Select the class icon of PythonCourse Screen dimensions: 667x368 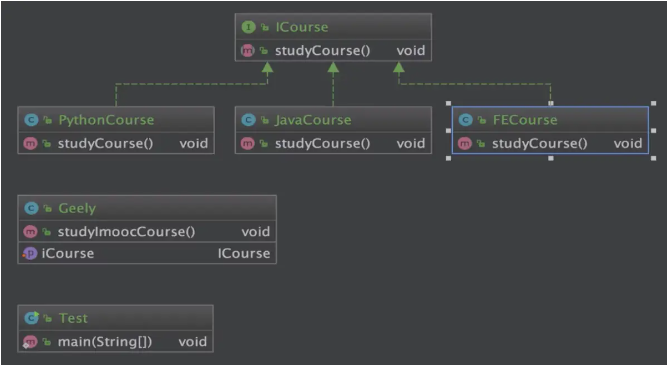point(31,120)
